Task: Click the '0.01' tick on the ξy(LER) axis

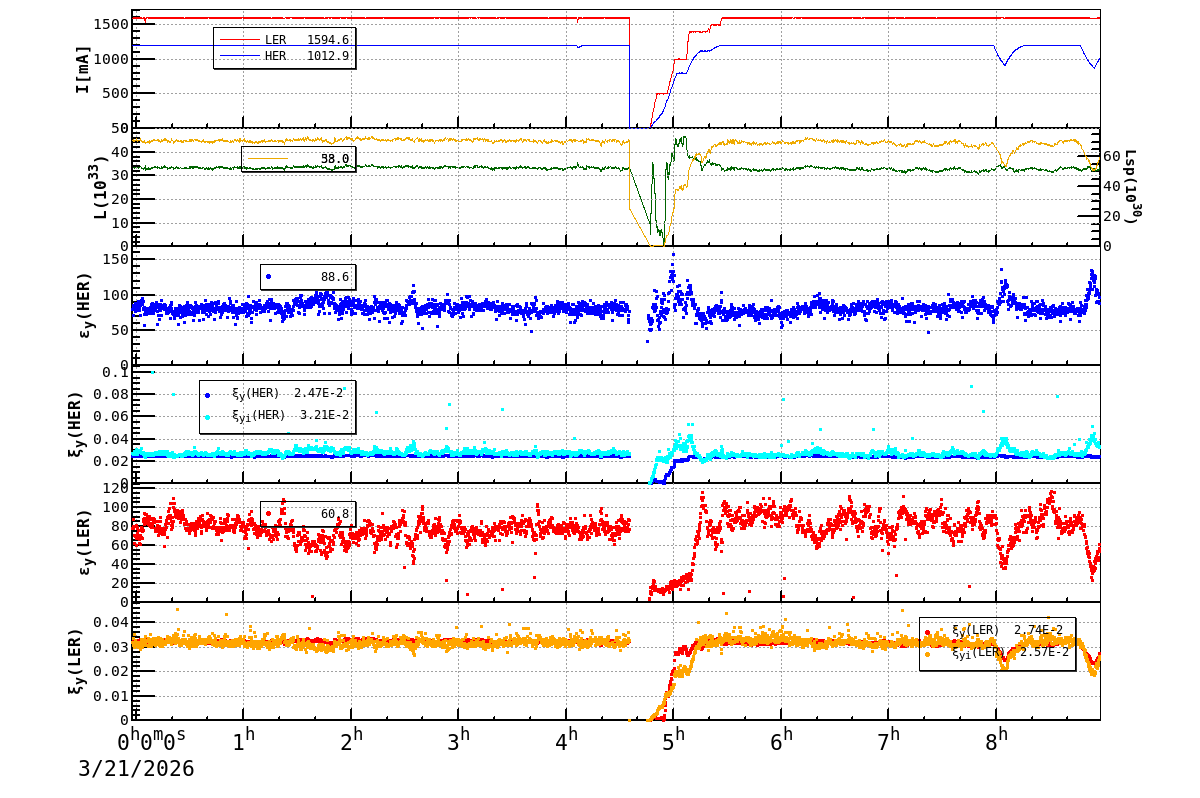Action: pos(109,695)
